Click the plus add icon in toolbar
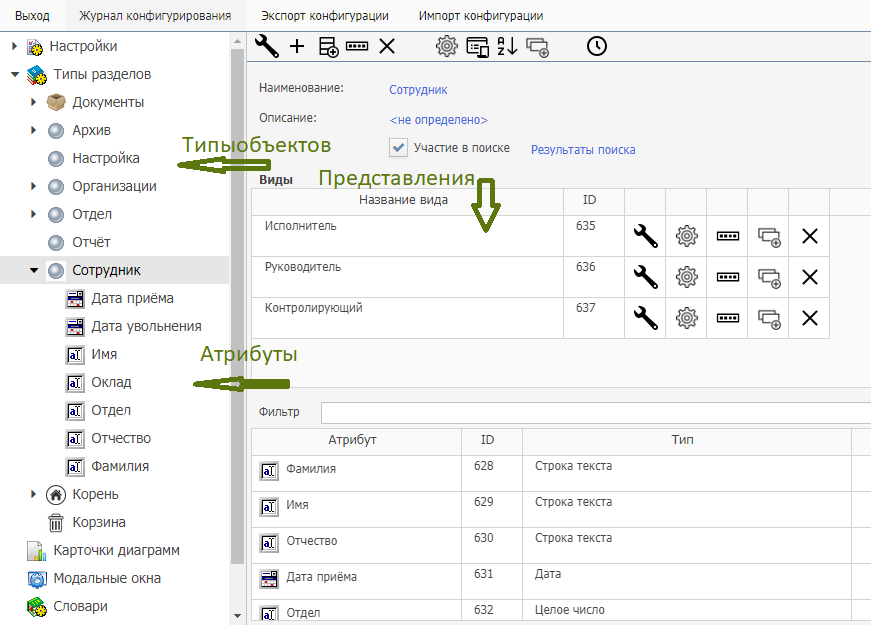This screenshot has width=871, height=625. click(297, 46)
